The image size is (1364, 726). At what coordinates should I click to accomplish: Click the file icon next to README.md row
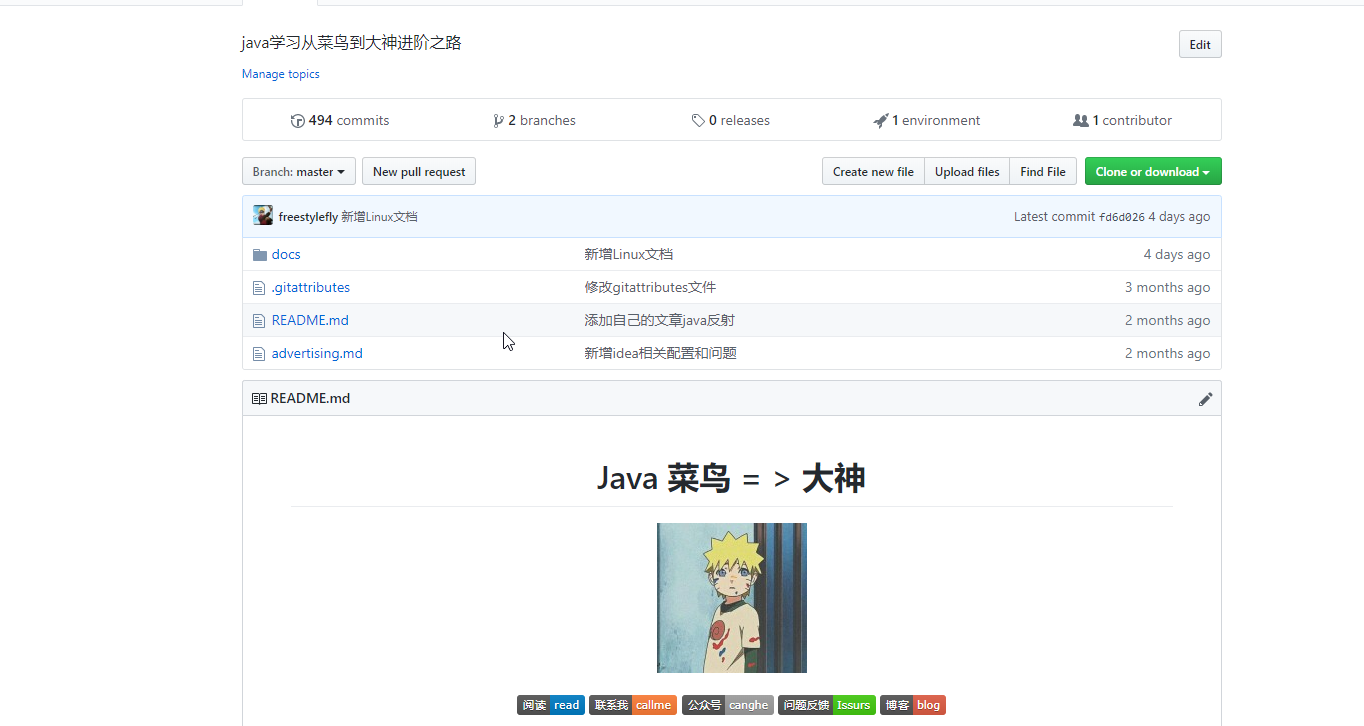click(x=258, y=320)
